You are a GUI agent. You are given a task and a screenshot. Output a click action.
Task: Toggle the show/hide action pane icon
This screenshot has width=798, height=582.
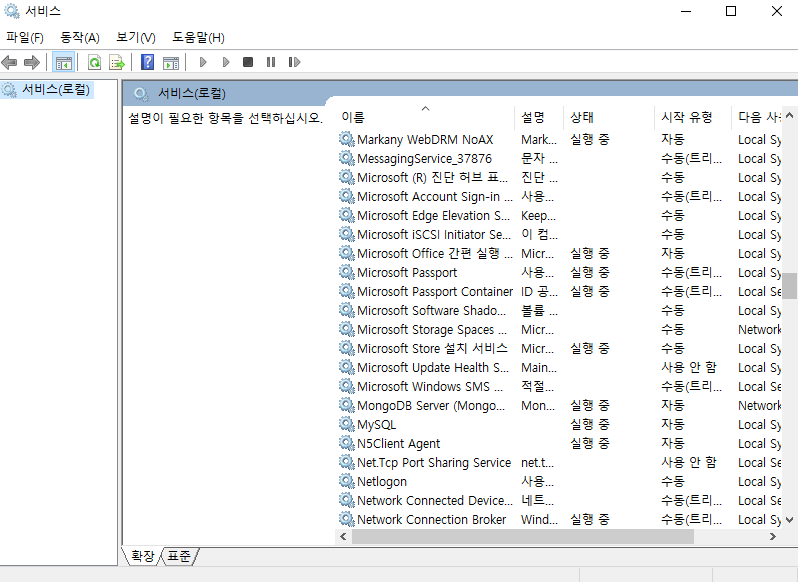(x=171, y=63)
